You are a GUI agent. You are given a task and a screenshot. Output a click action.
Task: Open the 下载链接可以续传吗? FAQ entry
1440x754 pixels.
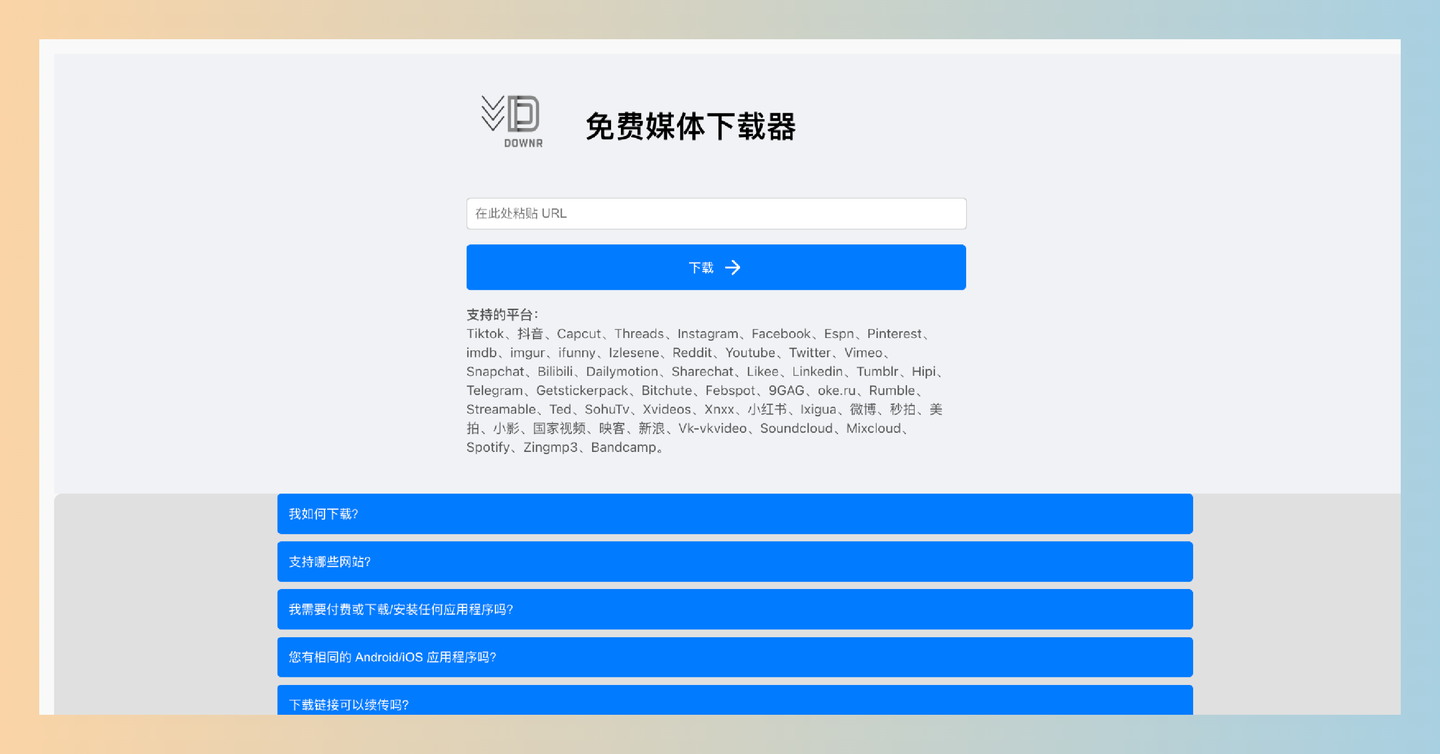tap(735, 704)
